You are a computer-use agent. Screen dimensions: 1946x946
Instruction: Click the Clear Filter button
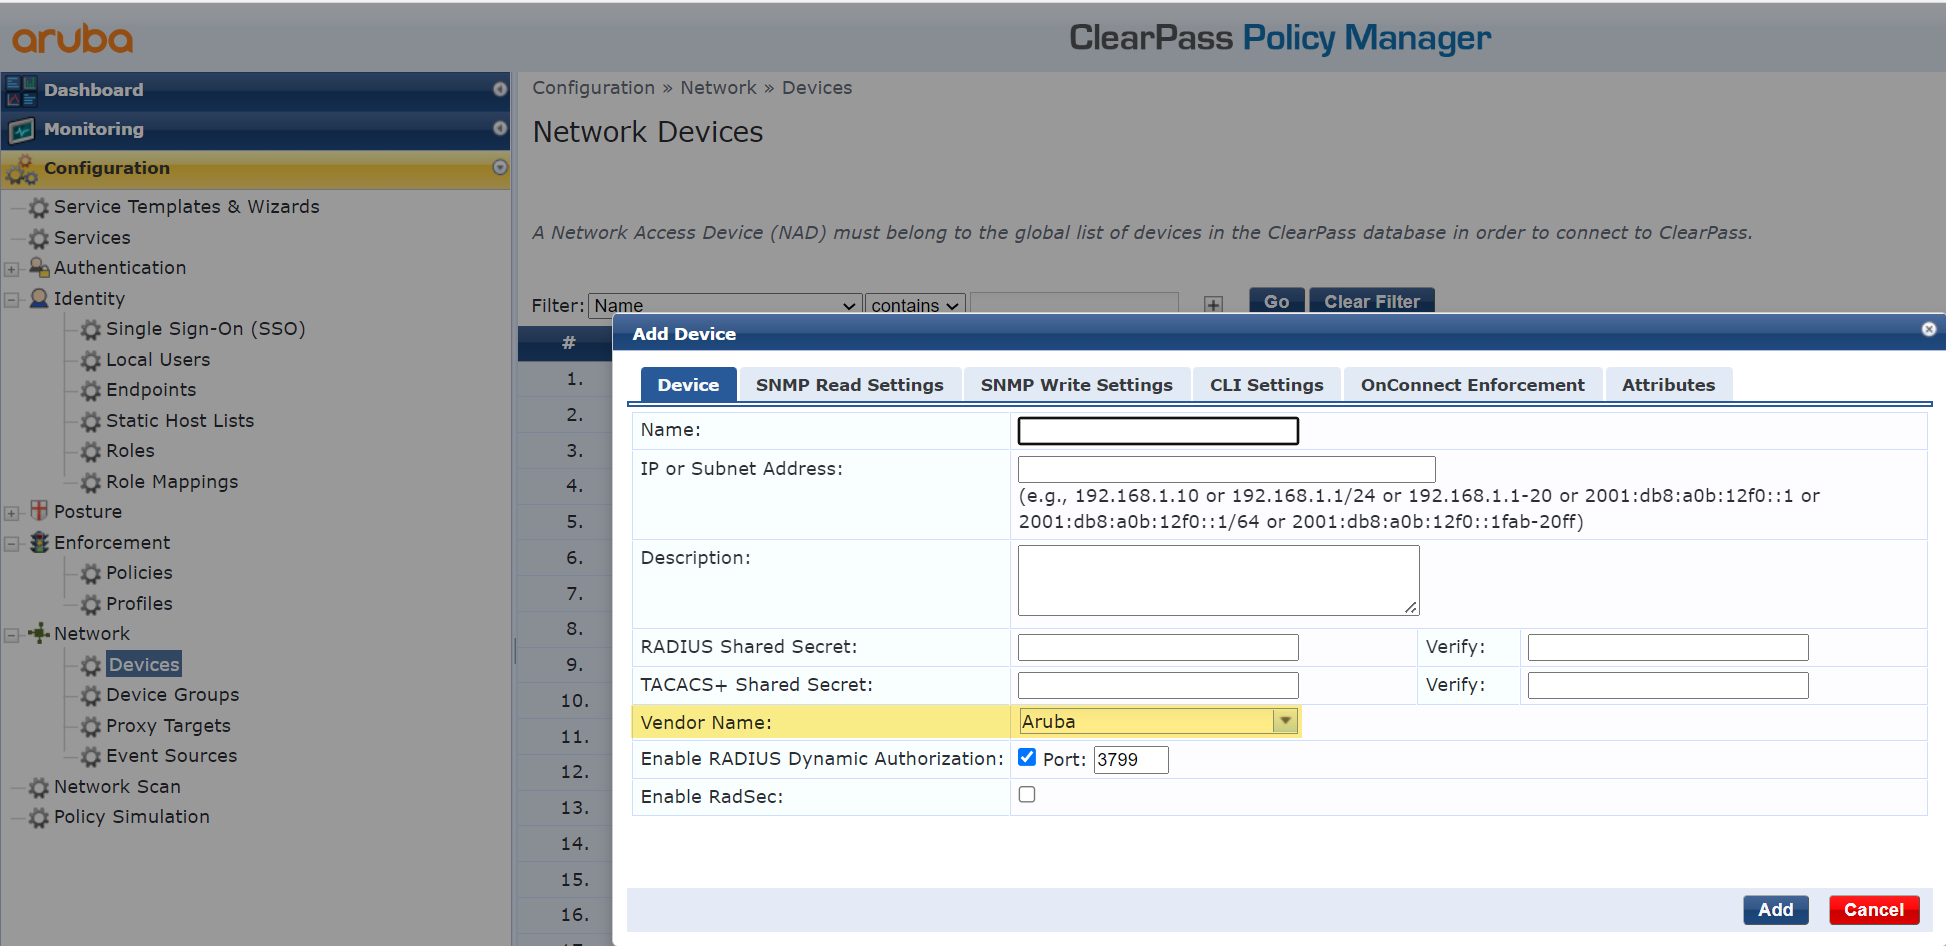[x=1371, y=301]
